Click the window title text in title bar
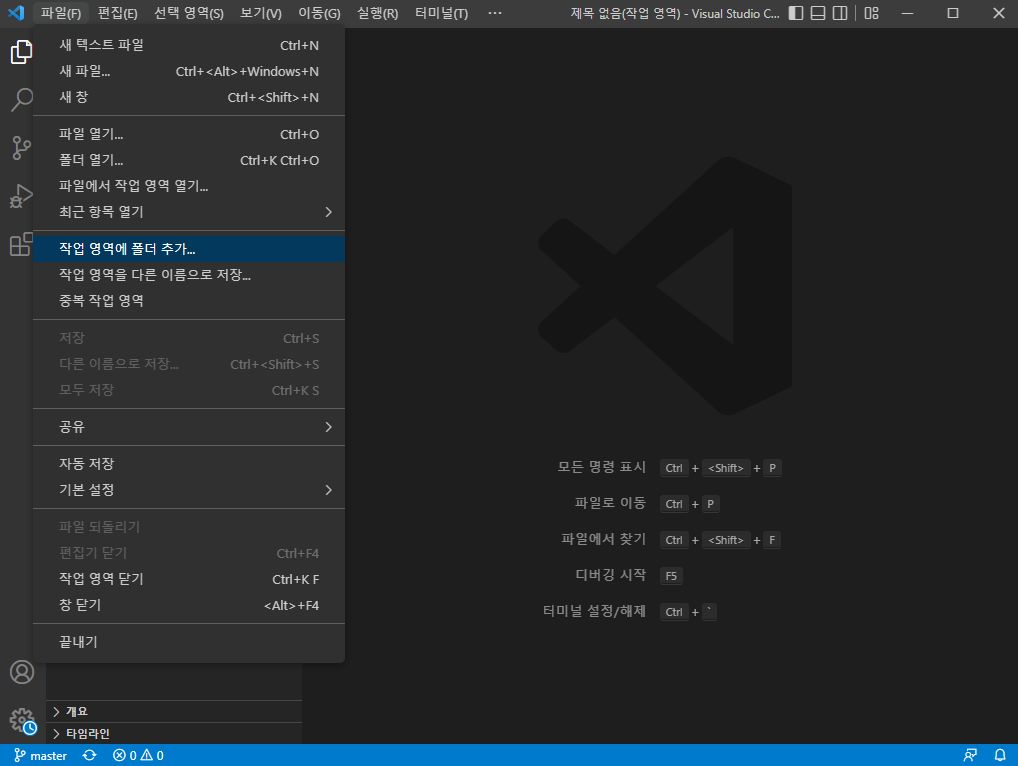The height and width of the screenshot is (766, 1018). 675,13
